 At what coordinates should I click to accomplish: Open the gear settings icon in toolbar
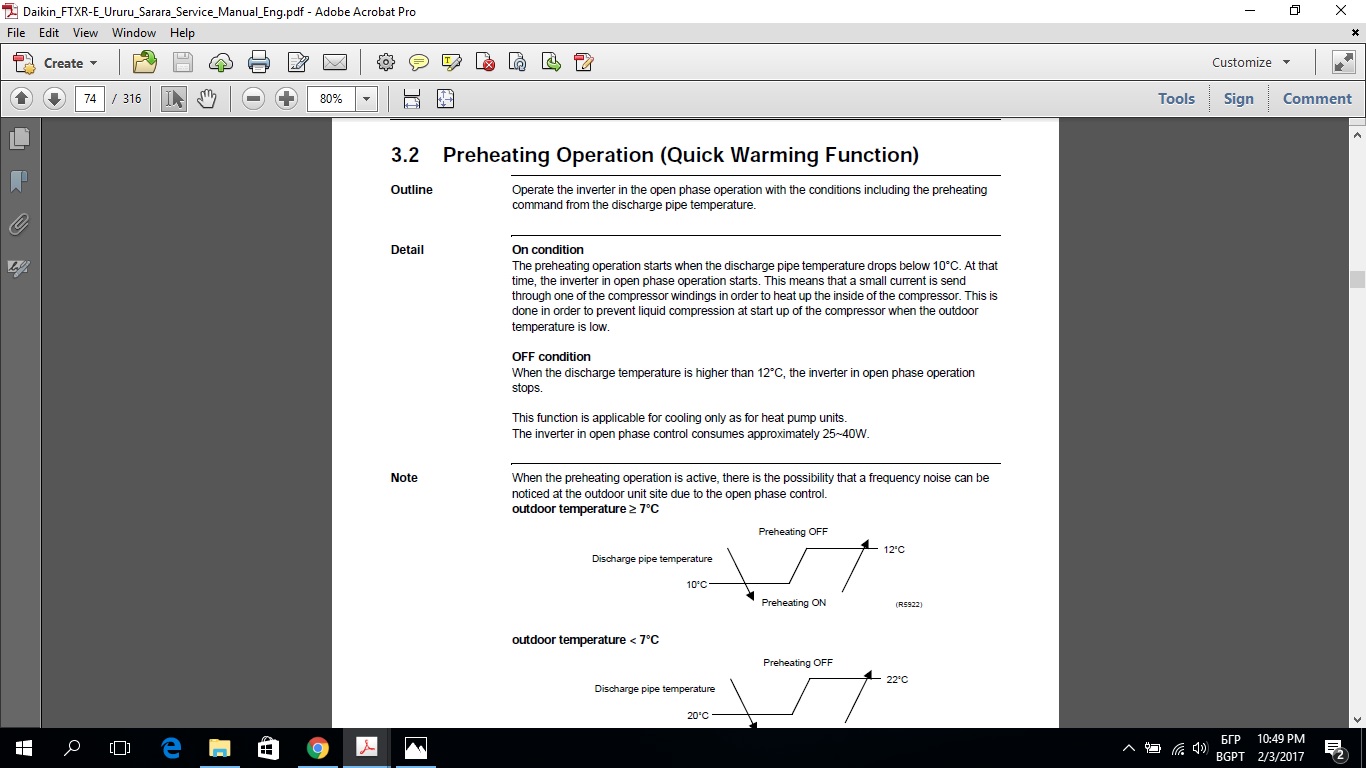(386, 62)
